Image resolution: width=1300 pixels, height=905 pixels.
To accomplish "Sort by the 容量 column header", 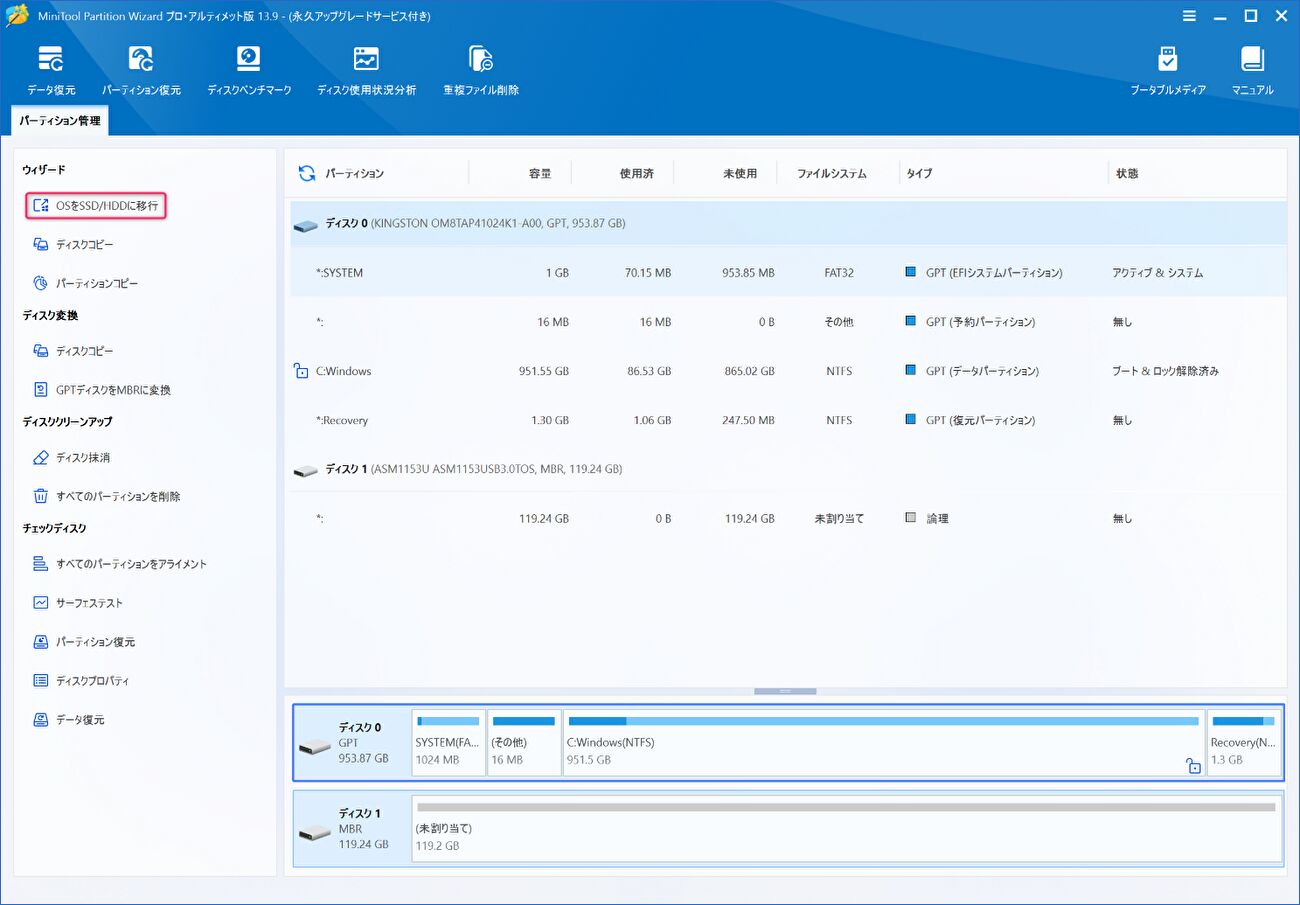I will click(540, 174).
